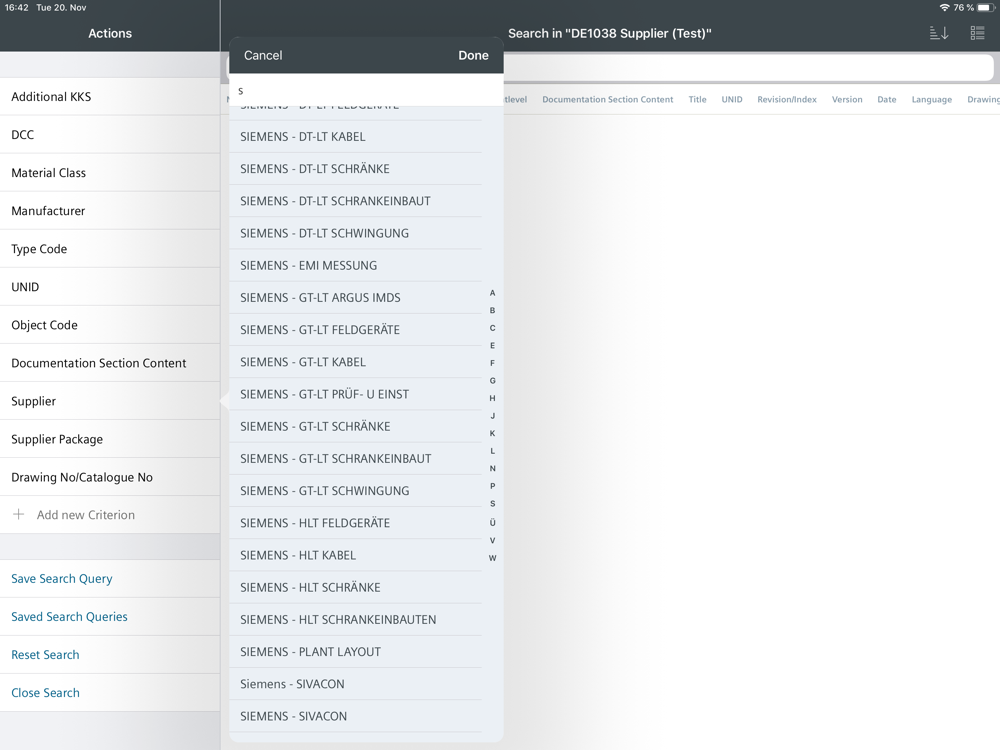
Task: Jump to index letter H
Action: [492, 399]
